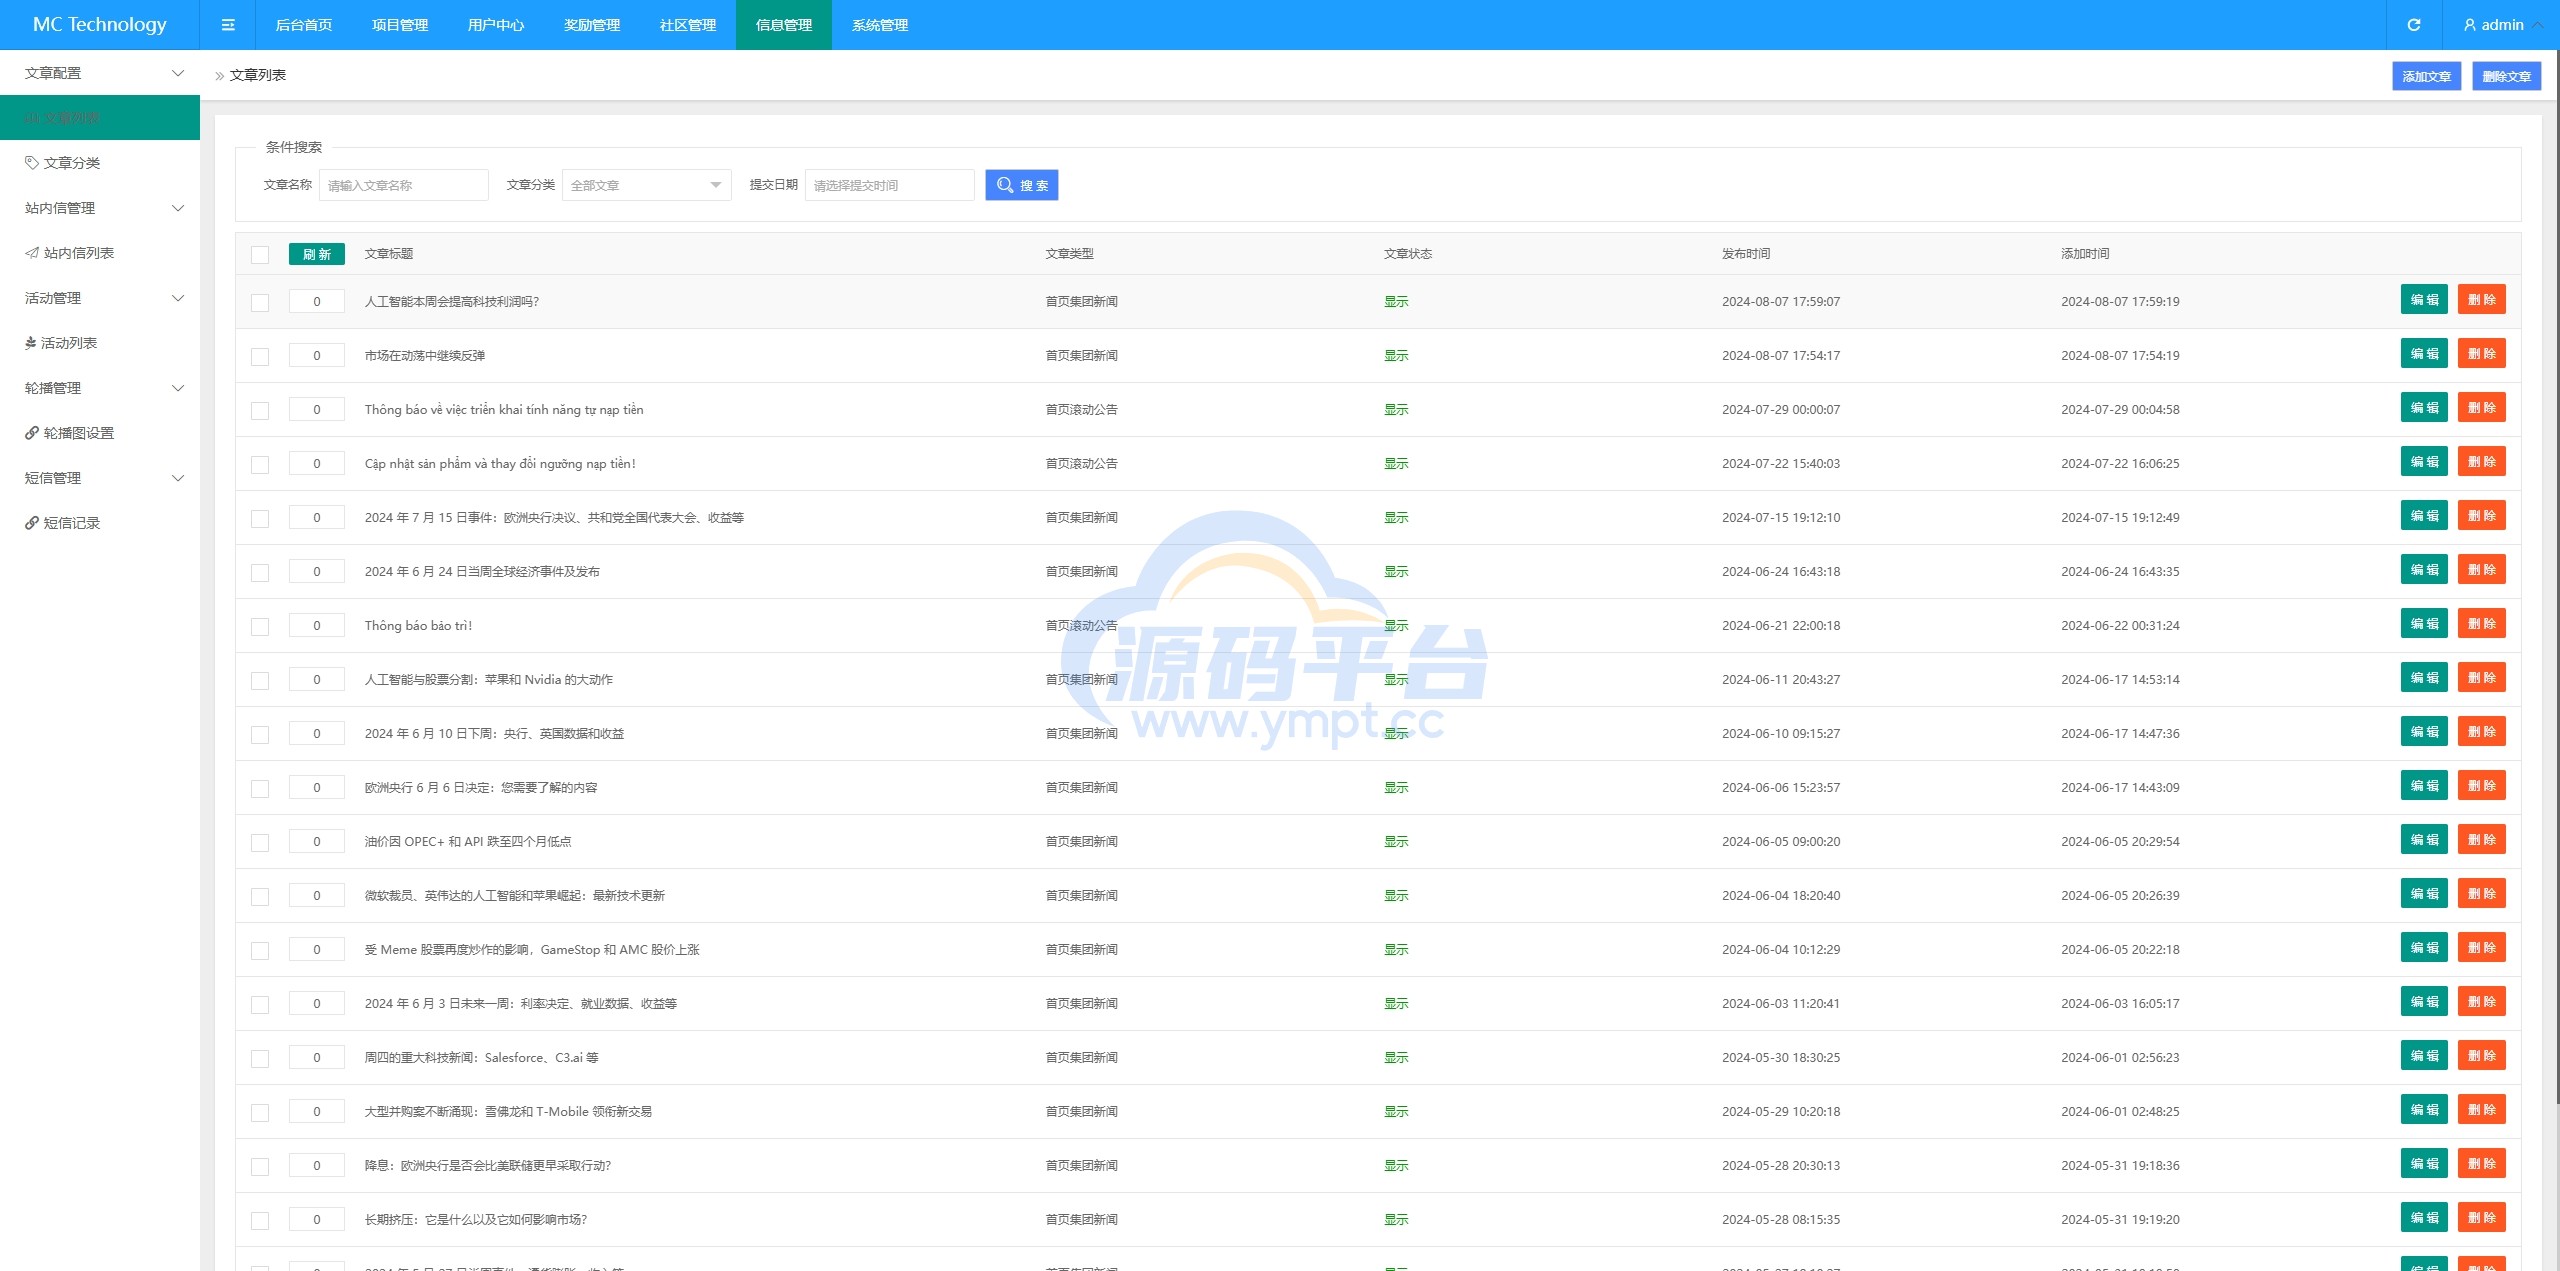Click the title 受 Meme 股票再度炒作的影响
The image size is (2560, 1271).
tap(532, 950)
